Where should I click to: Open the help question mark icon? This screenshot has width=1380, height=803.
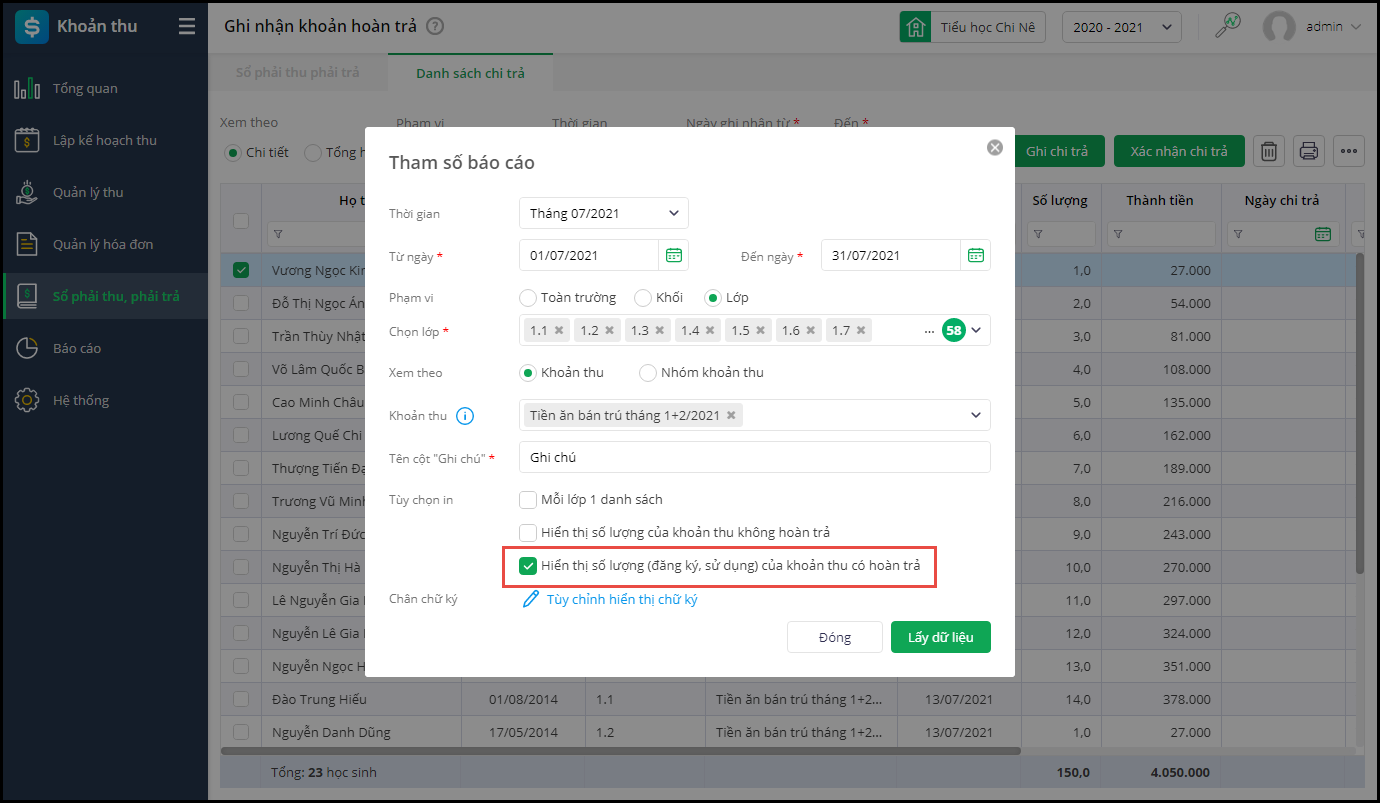[x=434, y=27]
